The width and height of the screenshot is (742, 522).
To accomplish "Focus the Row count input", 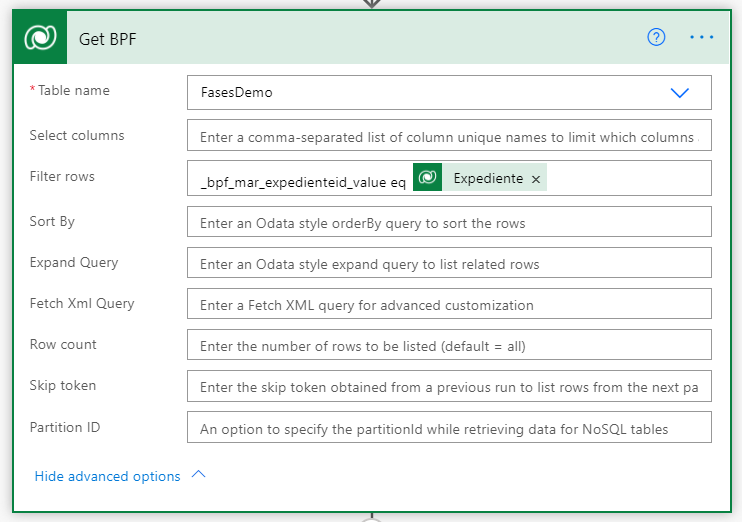I will tap(449, 345).
